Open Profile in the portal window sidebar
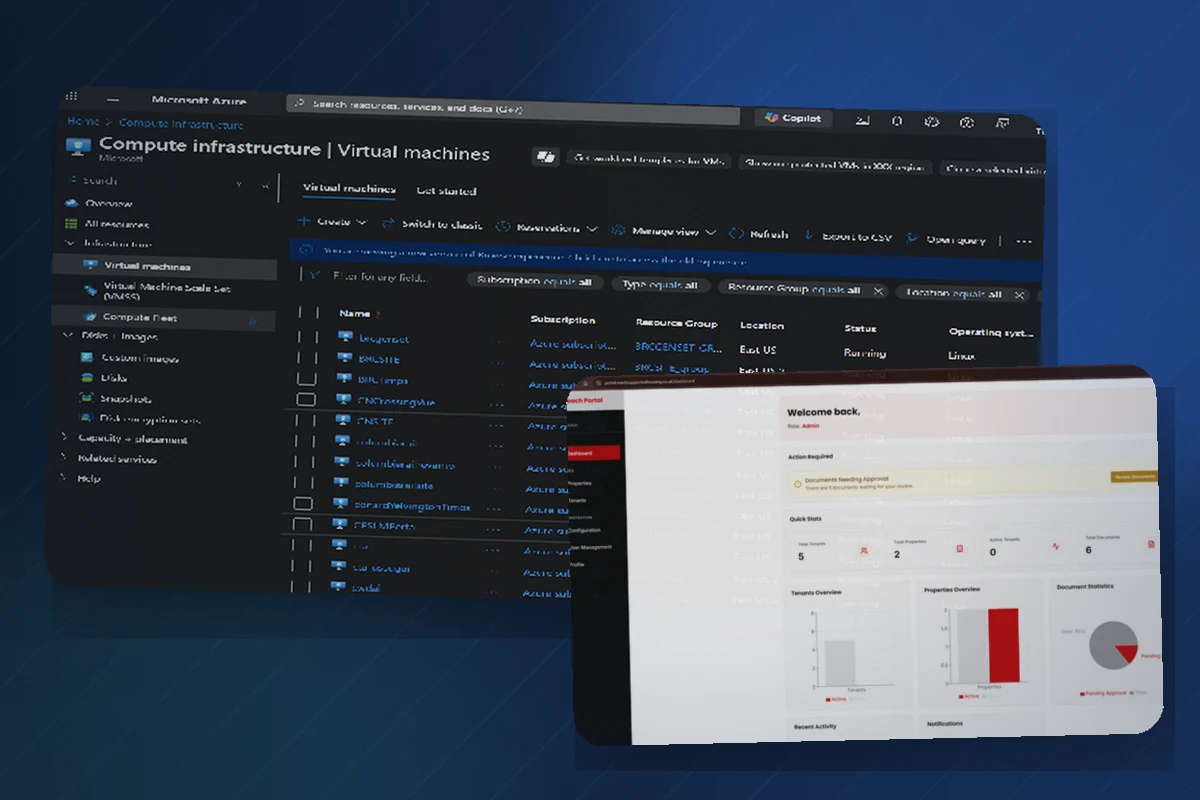1200x800 pixels. [x=577, y=565]
